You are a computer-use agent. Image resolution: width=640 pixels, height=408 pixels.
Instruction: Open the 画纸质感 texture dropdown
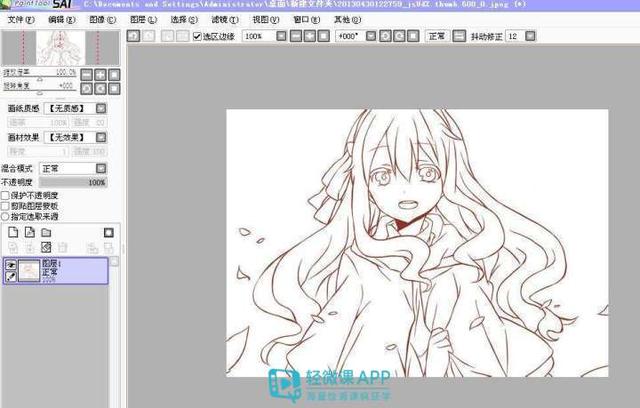101,108
